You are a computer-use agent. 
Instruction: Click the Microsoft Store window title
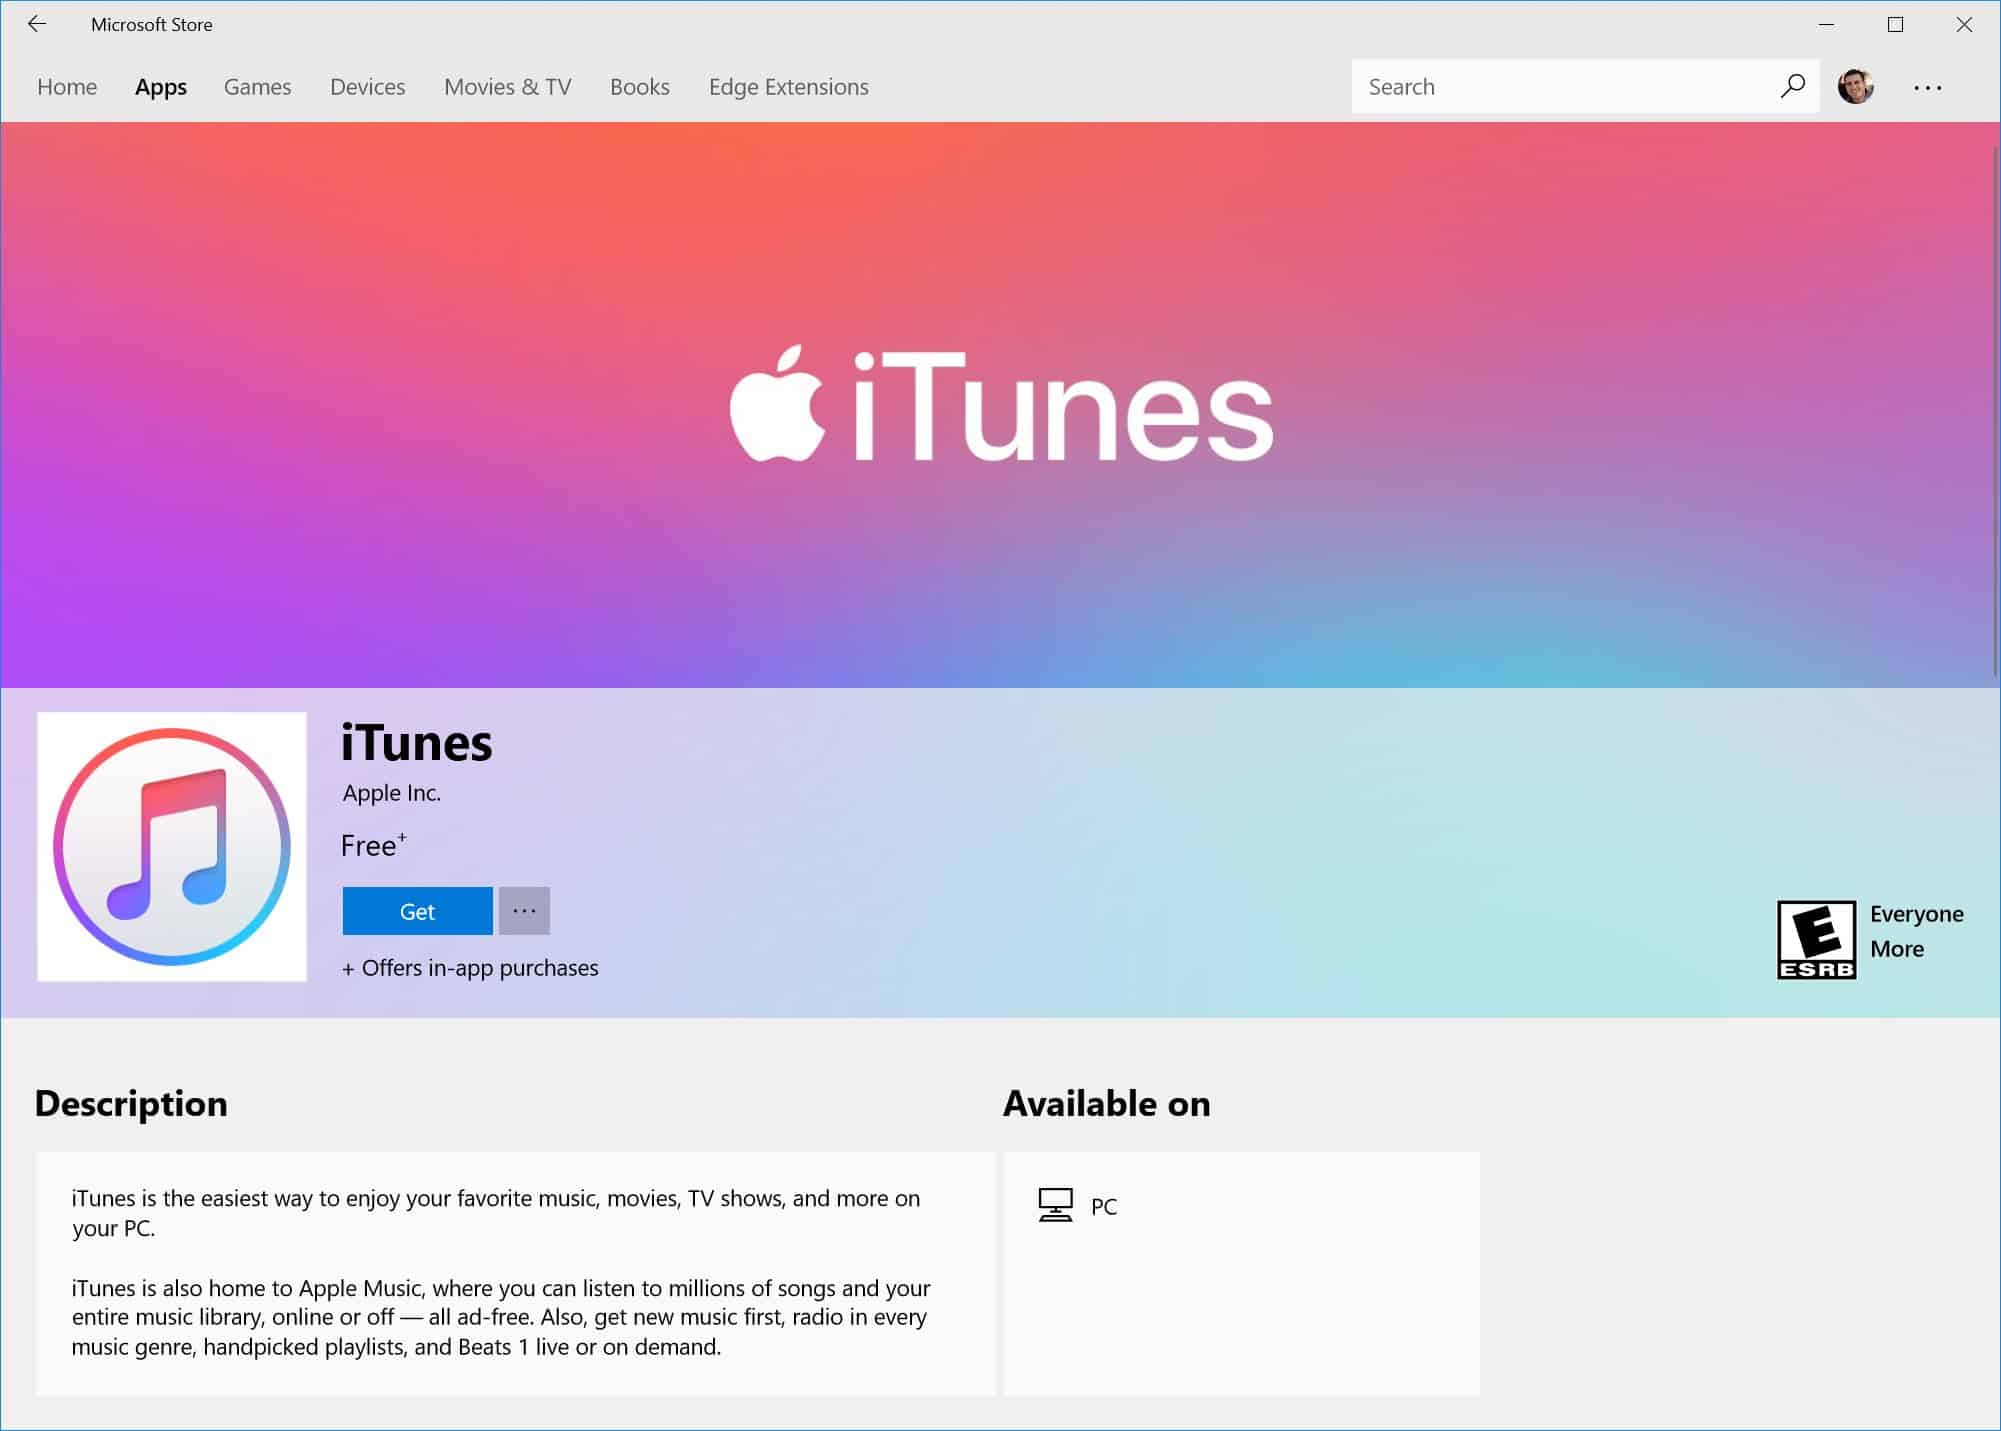(x=151, y=24)
